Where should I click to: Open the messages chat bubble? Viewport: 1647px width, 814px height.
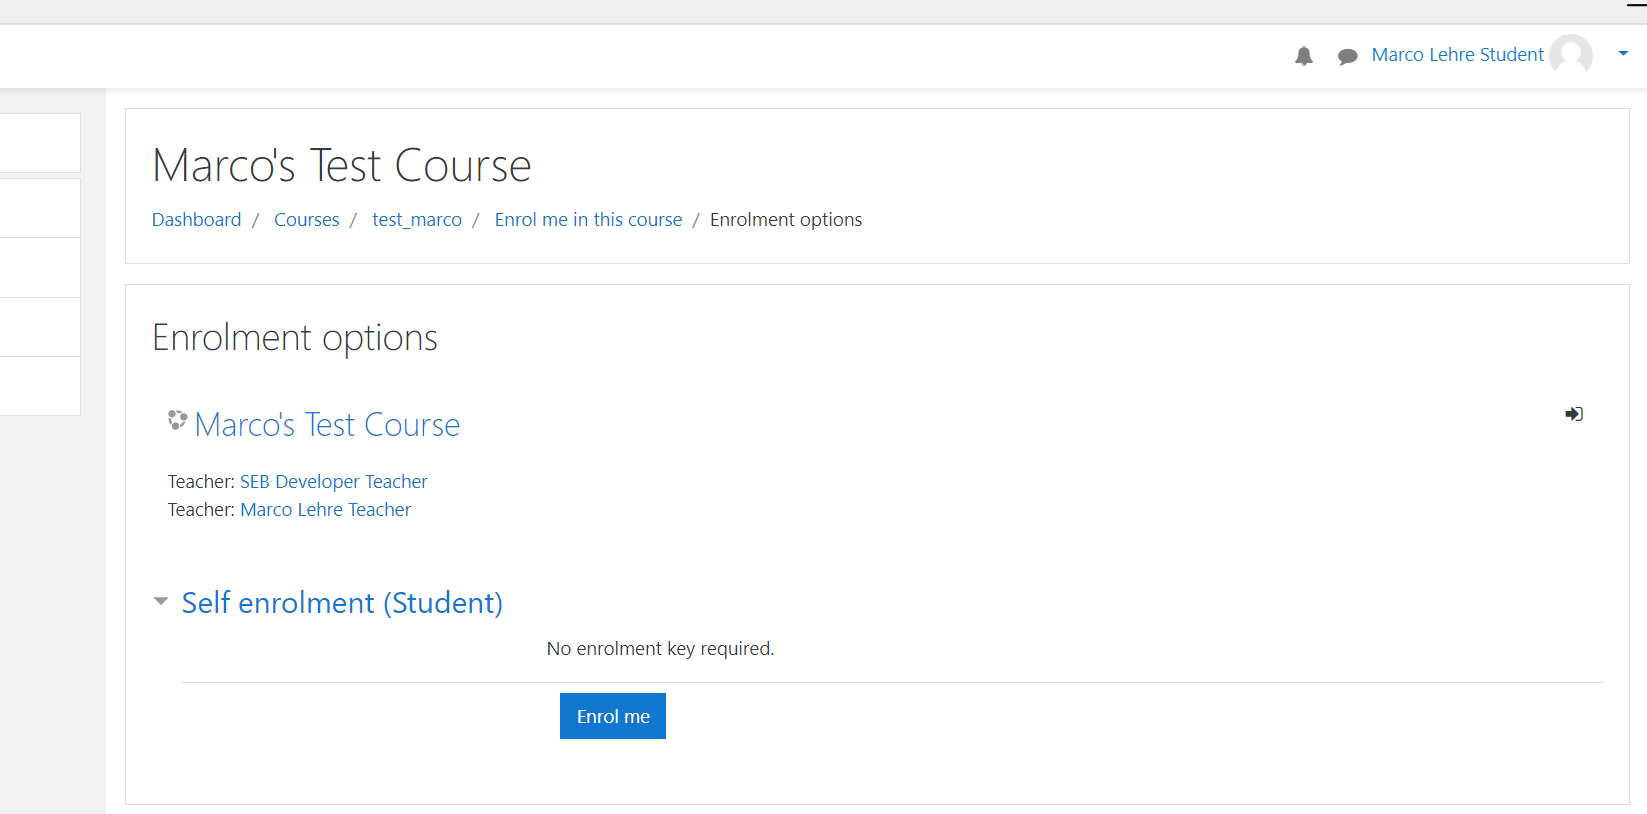click(1347, 56)
